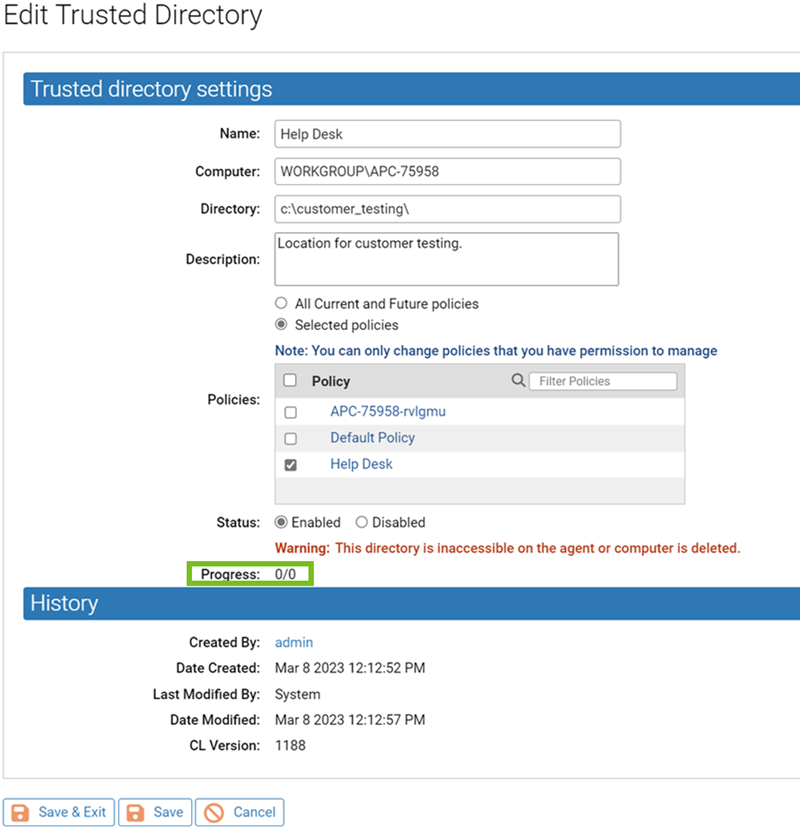Open the APC-75958-rvlgmu policy link

click(x=388, y=412)
